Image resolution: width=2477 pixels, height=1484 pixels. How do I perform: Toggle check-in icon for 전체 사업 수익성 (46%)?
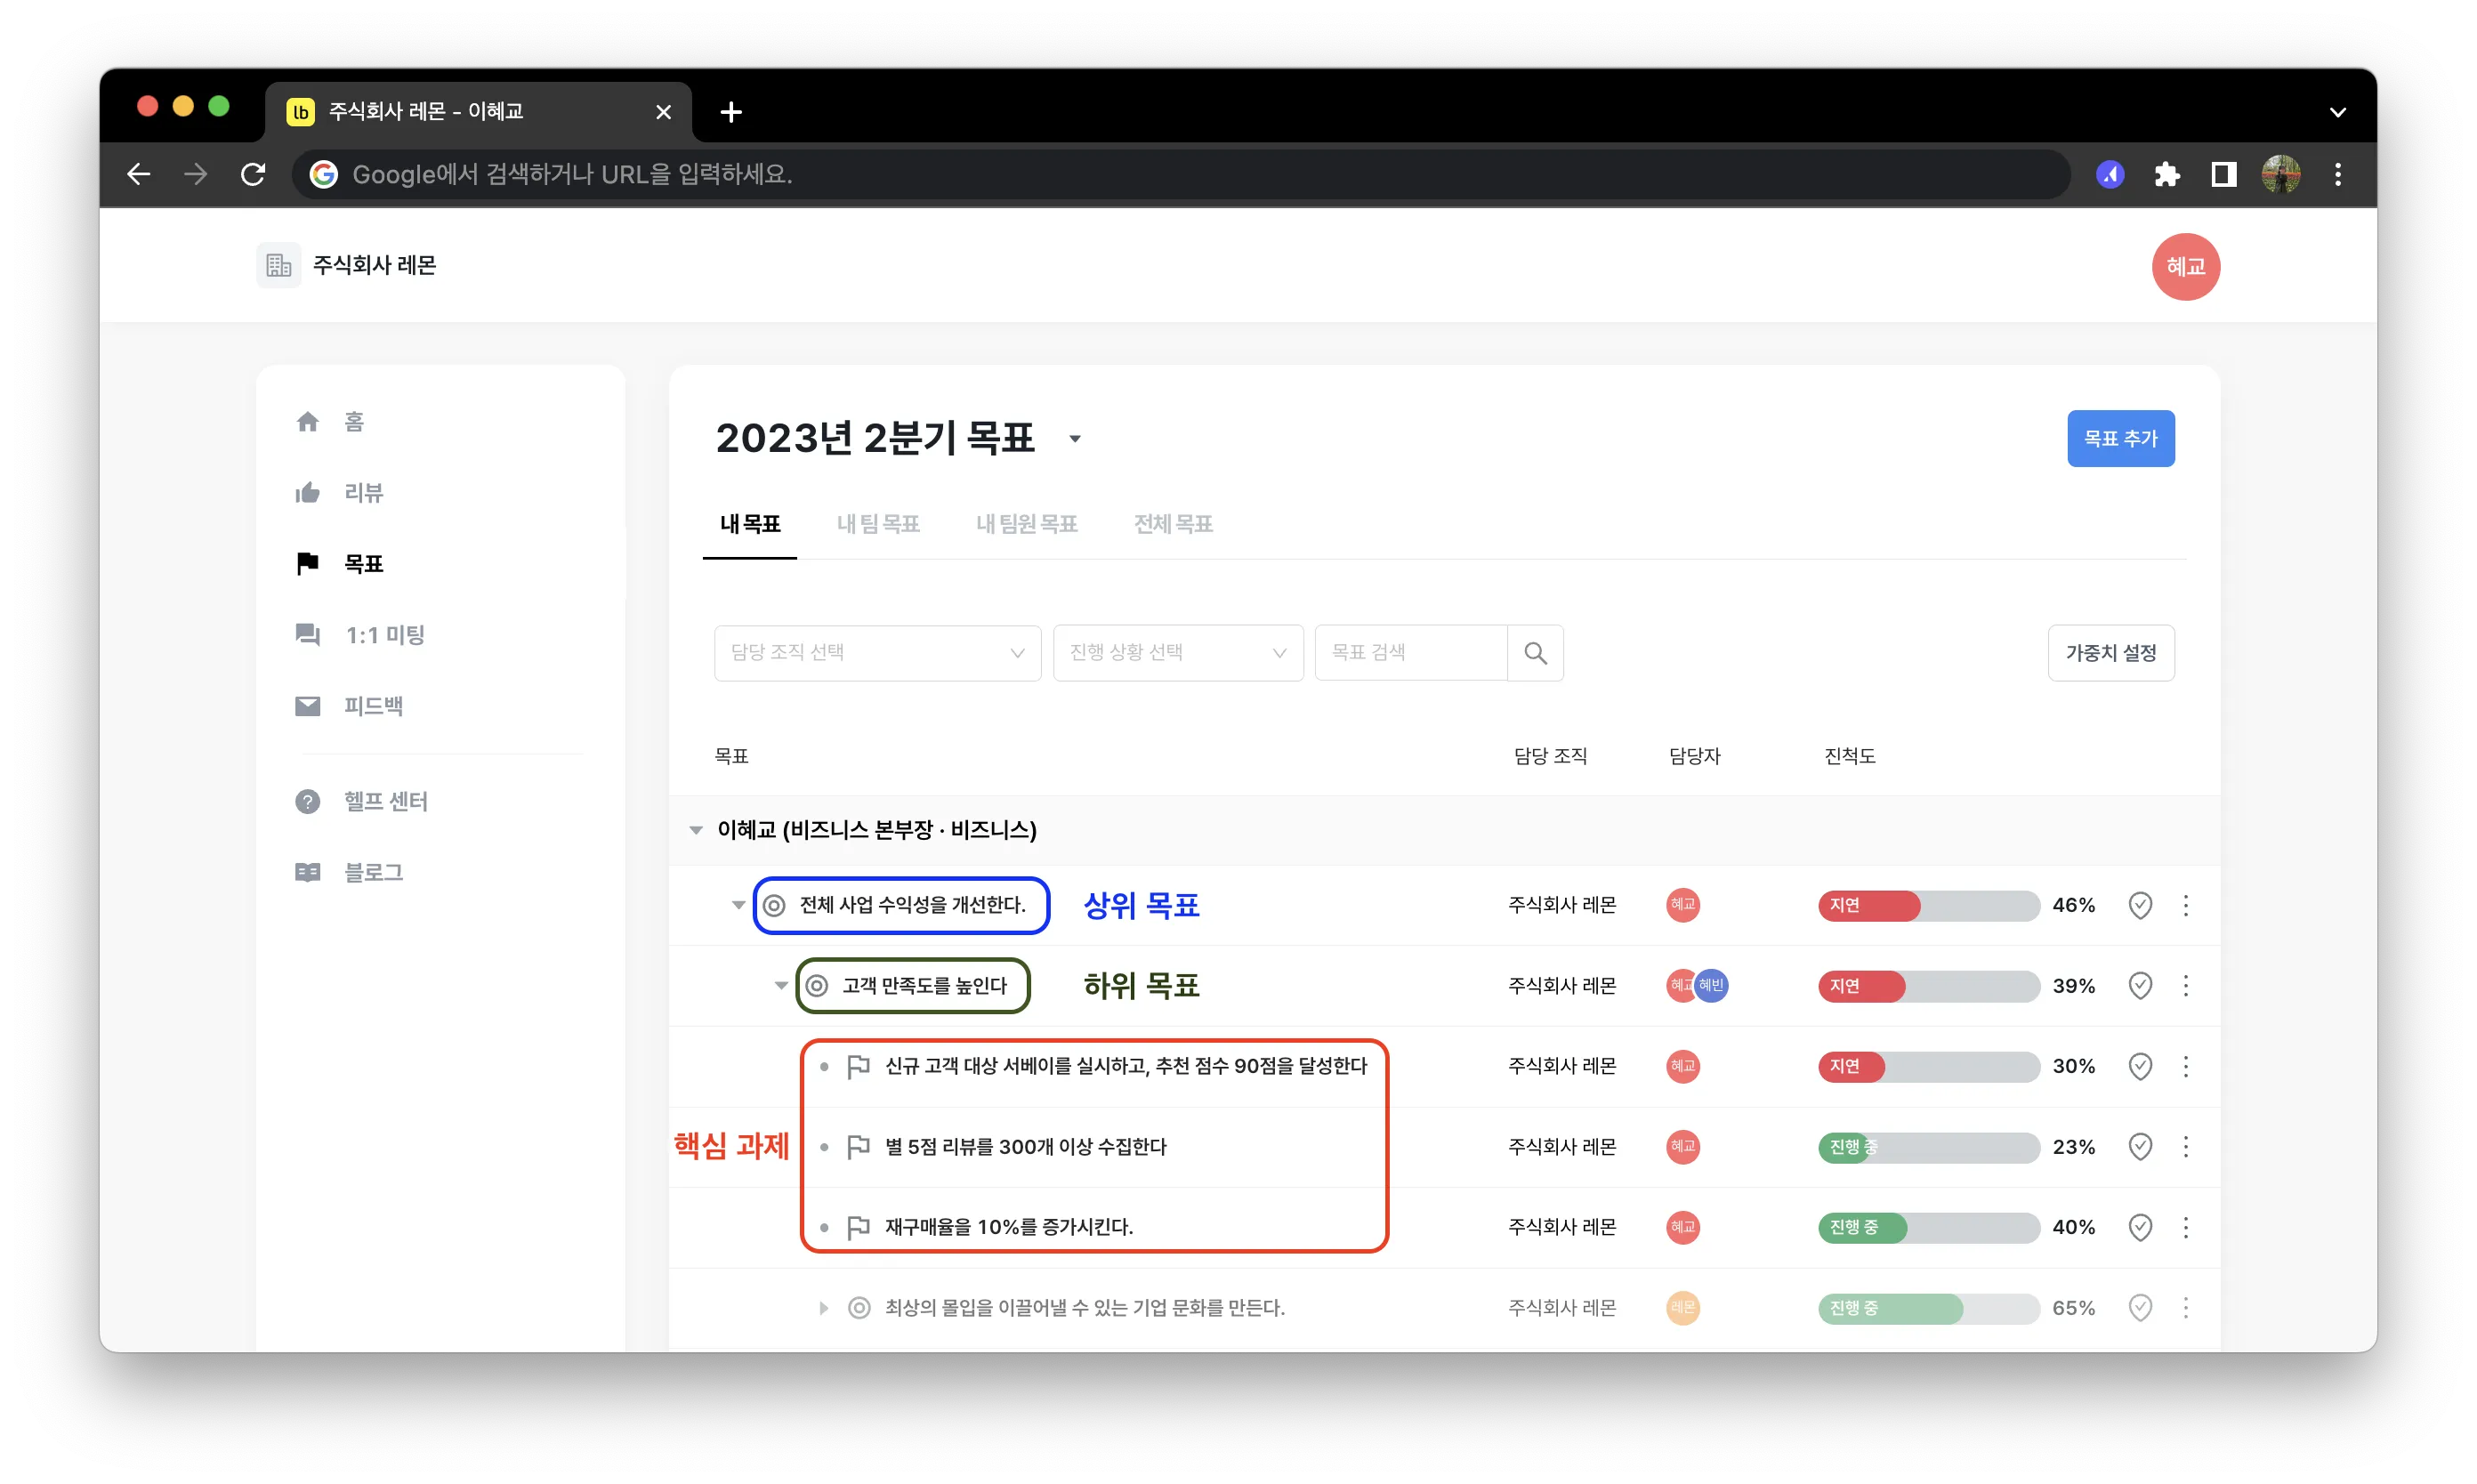[2139, 905]
